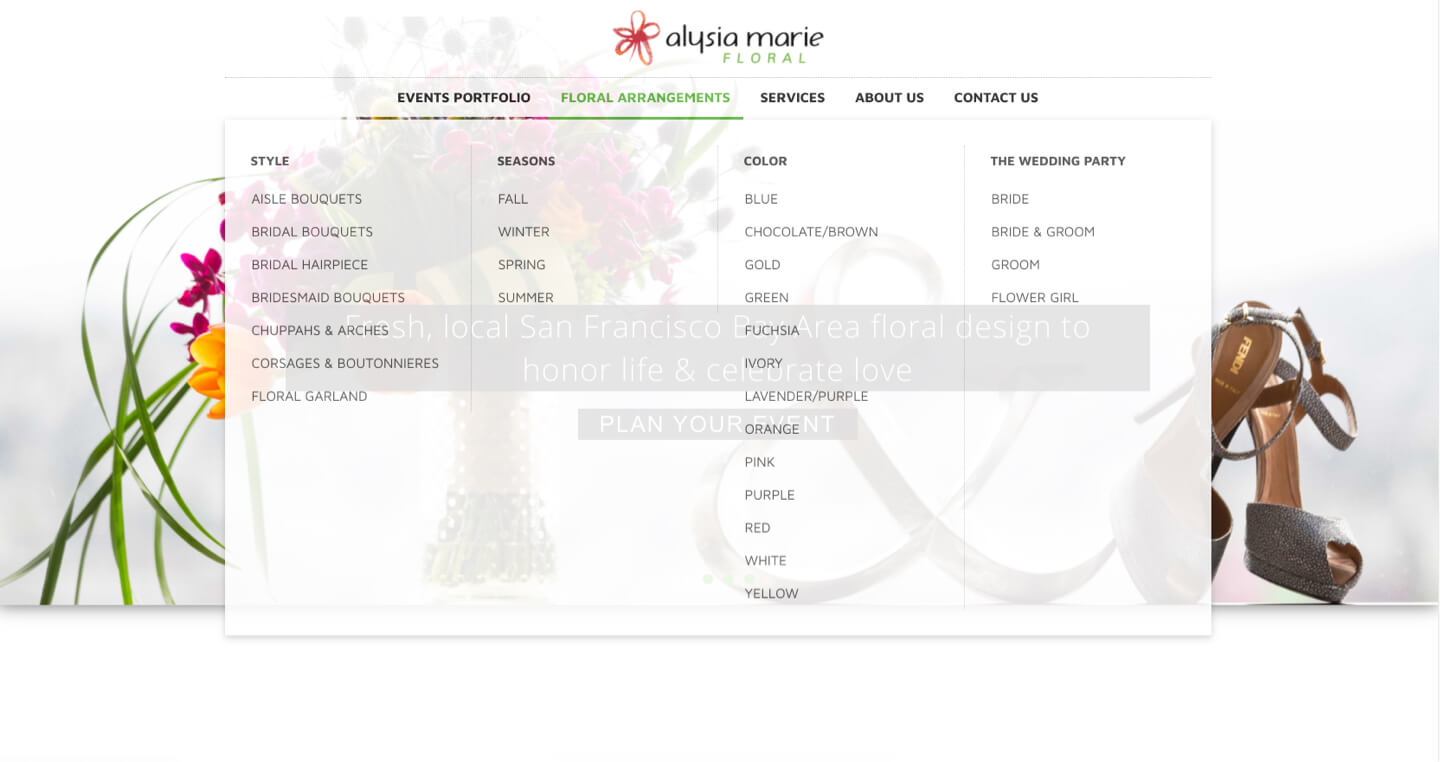Open Corsages & Boutonnieres category
The image size is (1440, 762).
tap(345, 364)
